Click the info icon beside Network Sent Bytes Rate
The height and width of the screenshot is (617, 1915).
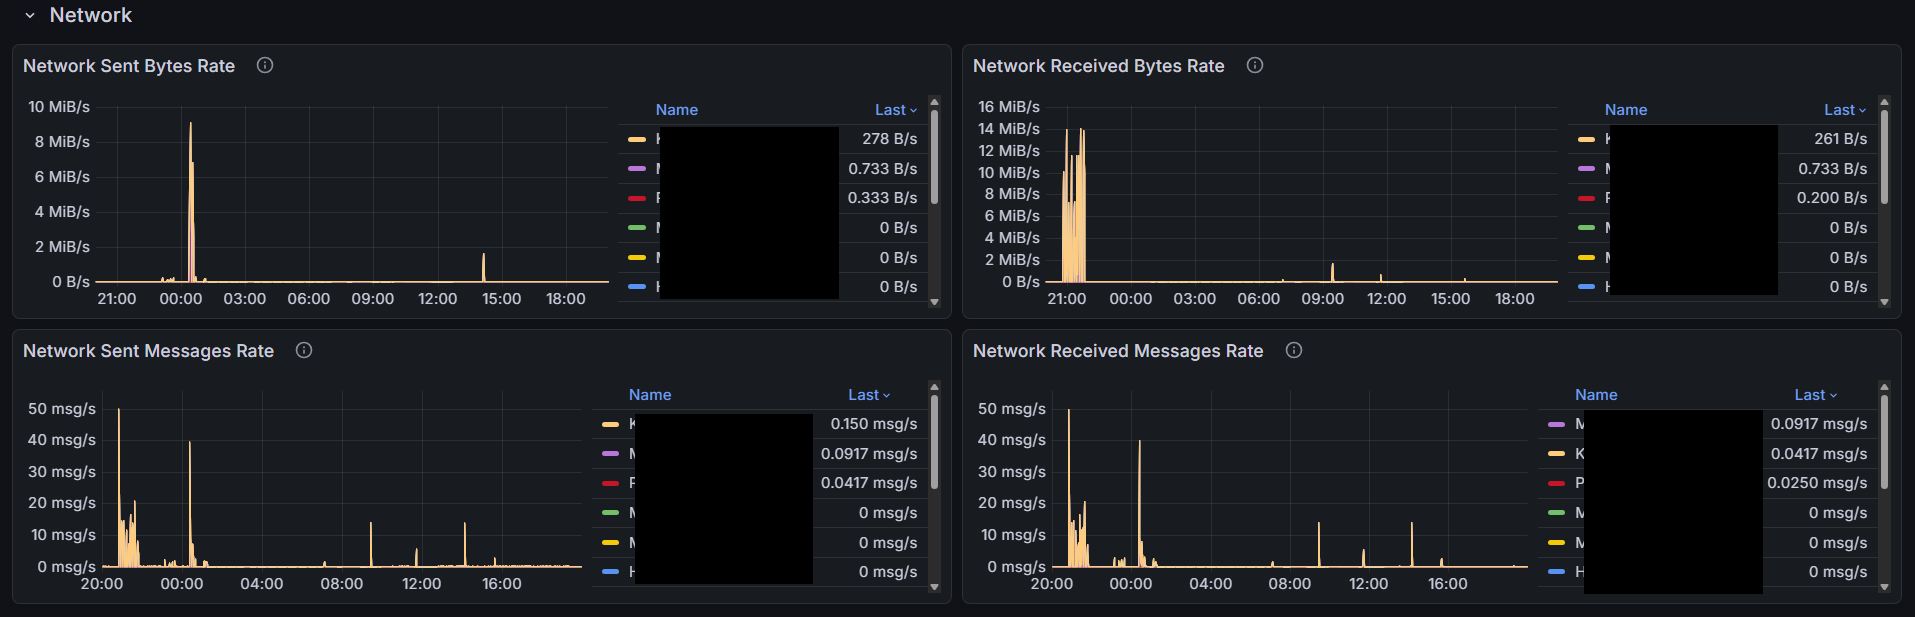click(x=265, y=65)
